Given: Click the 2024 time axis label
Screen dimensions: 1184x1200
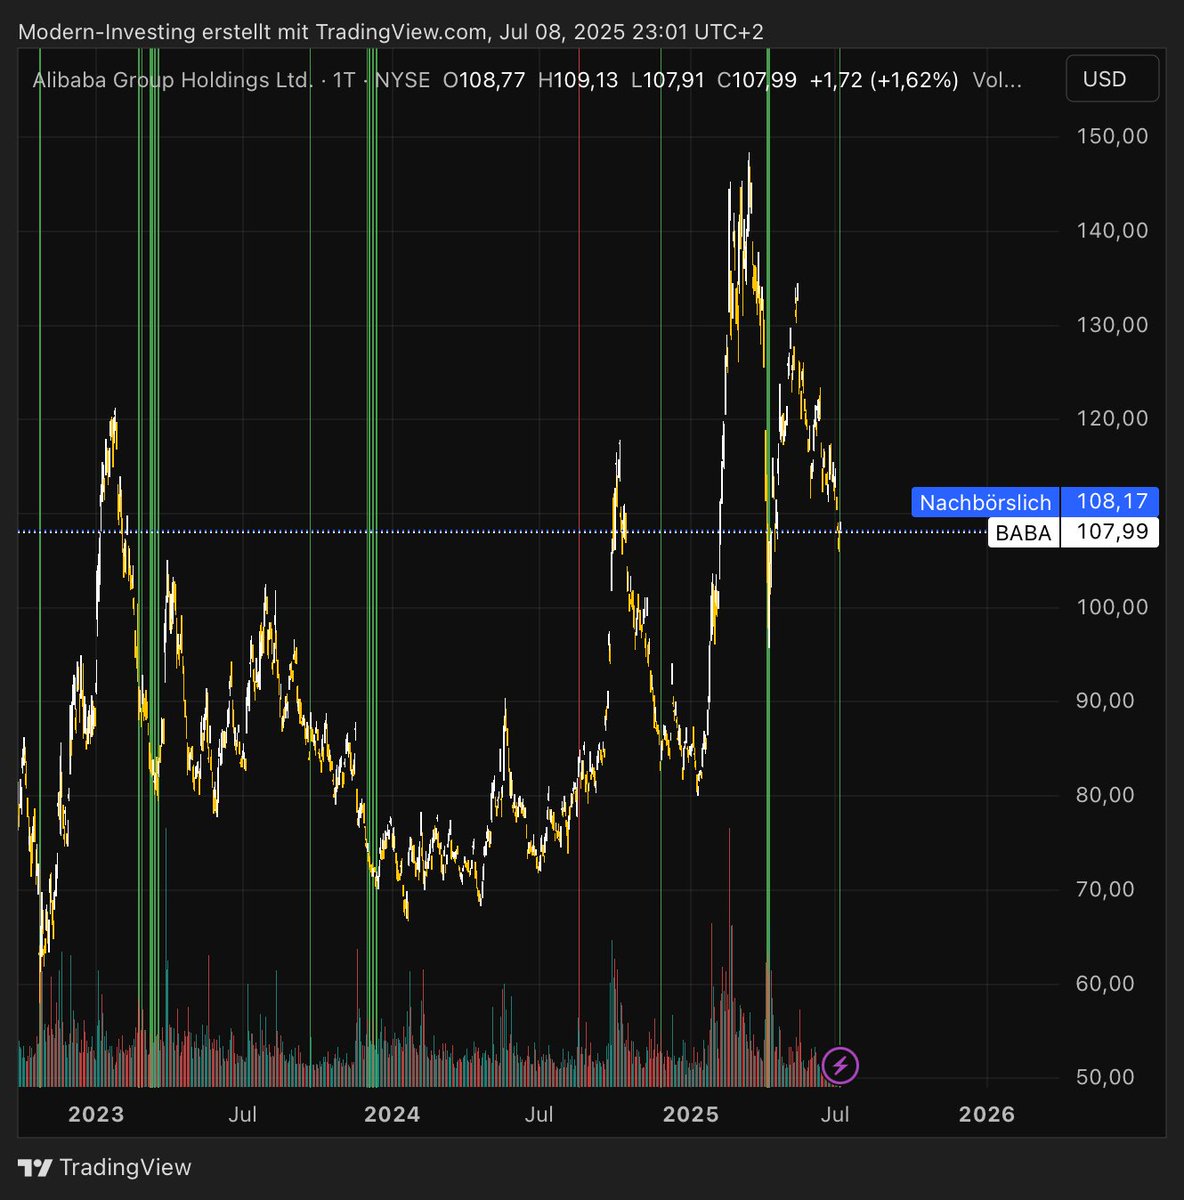Looking at the screenshot, I should pos(392,1114).
